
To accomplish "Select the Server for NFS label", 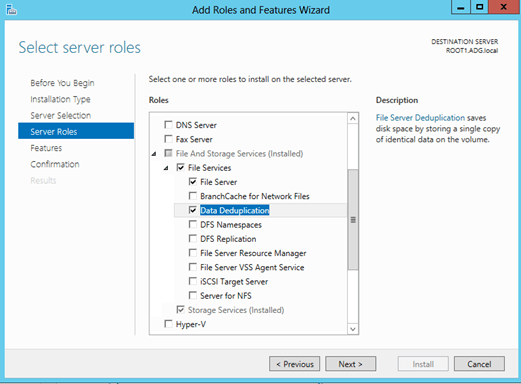I will pyautogui.click(x=226, y=296).
